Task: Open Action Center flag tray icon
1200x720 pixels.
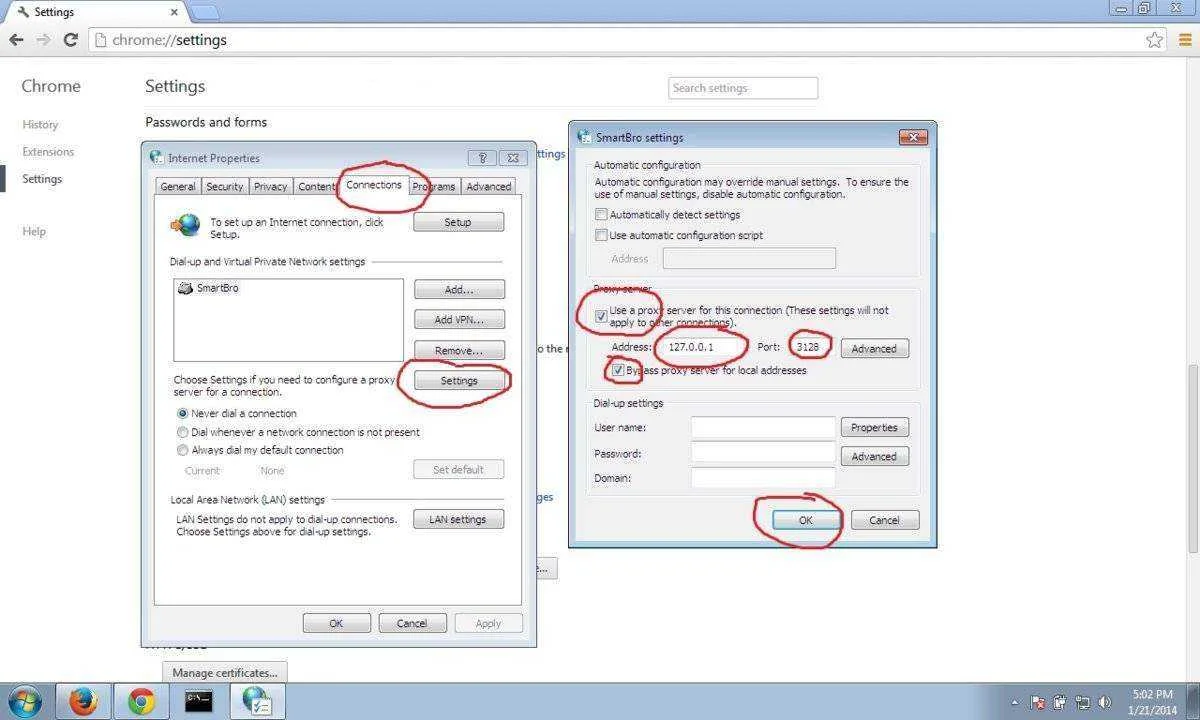Action: point(1038,703)
